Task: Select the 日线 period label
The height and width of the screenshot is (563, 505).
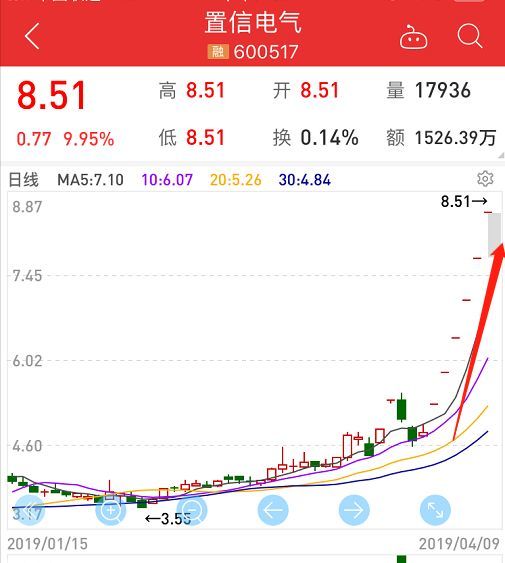Action: tap(23, 180)
